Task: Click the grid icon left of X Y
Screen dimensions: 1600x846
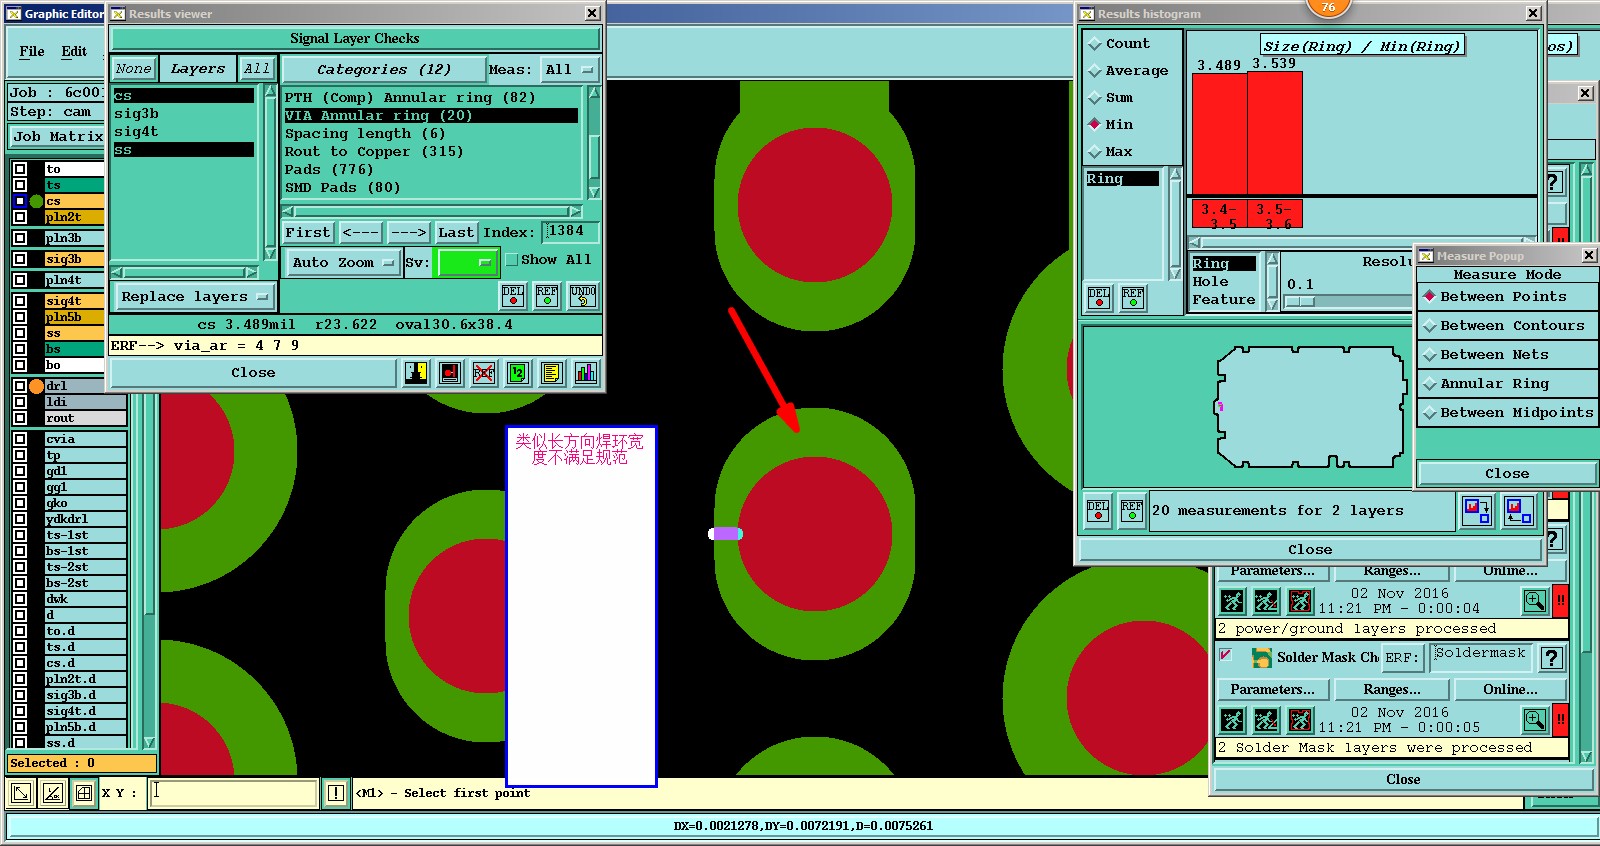Action: click(x=85, y=794)
